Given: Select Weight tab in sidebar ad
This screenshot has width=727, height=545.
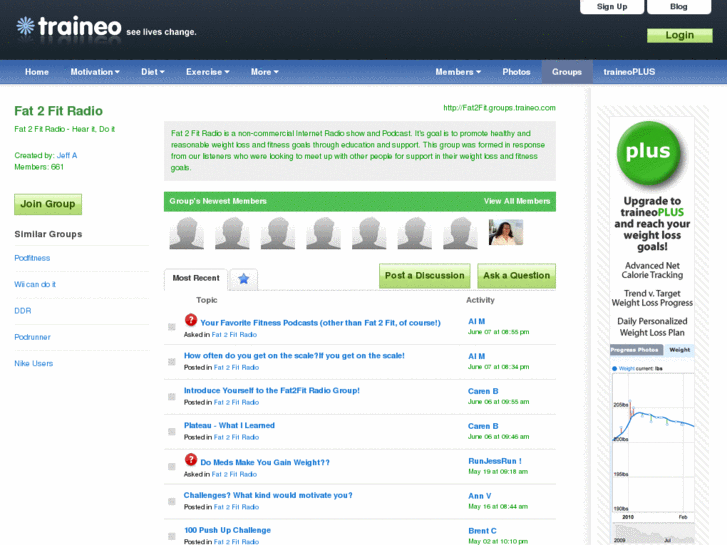Looking at the screenshot, I should pyautogui.click(x=679, y=350).
